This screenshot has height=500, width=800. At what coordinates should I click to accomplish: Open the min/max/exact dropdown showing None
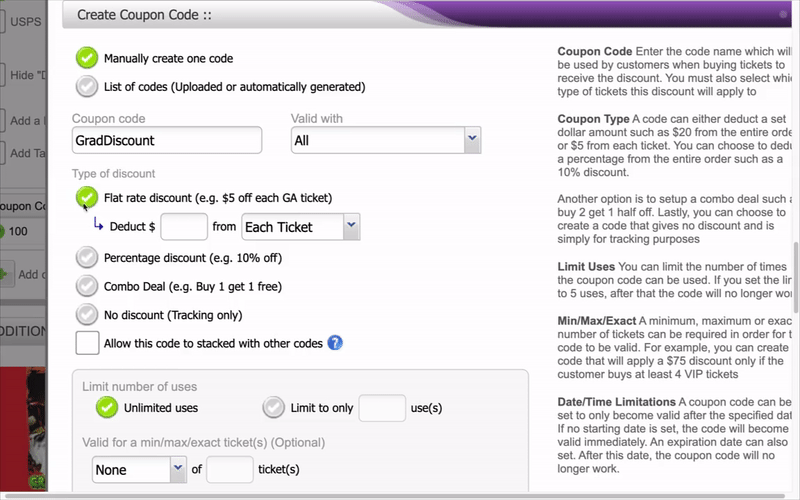pyautogui.click(x=139, y=468)
